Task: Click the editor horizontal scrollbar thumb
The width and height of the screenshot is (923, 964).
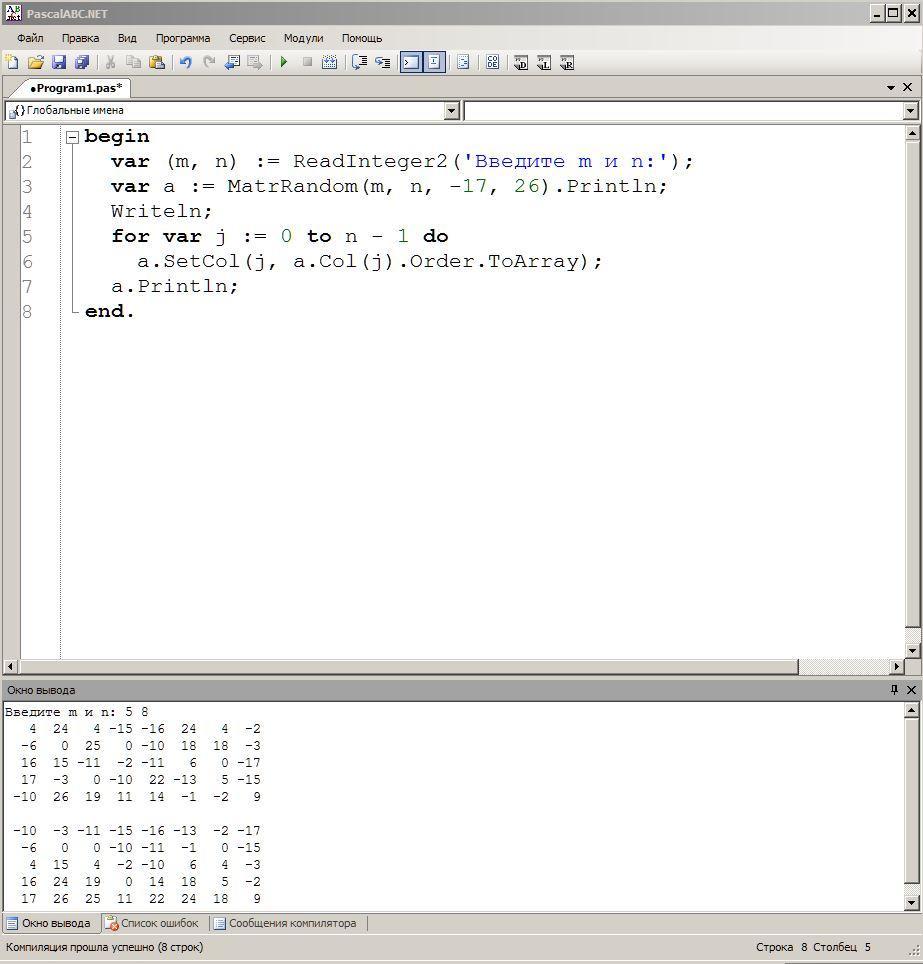Action: pyautogui.click(x=408, y=666)
